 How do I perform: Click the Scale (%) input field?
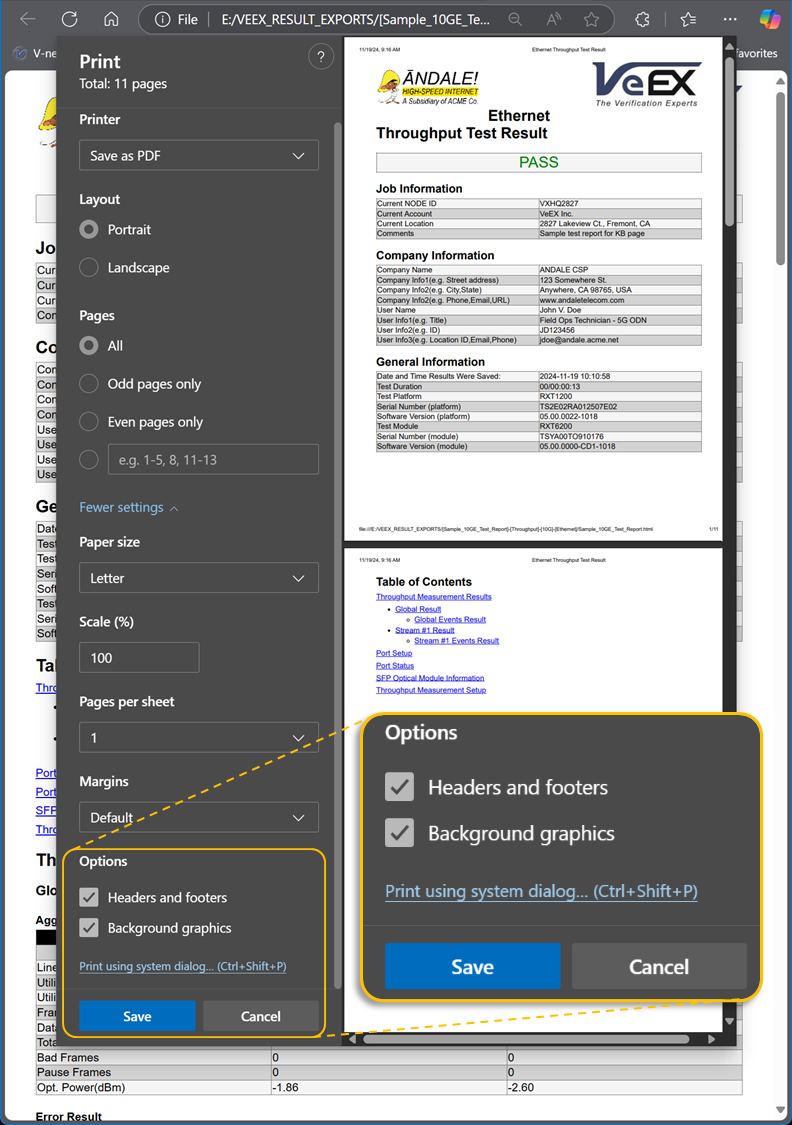[x=139, y=658]
